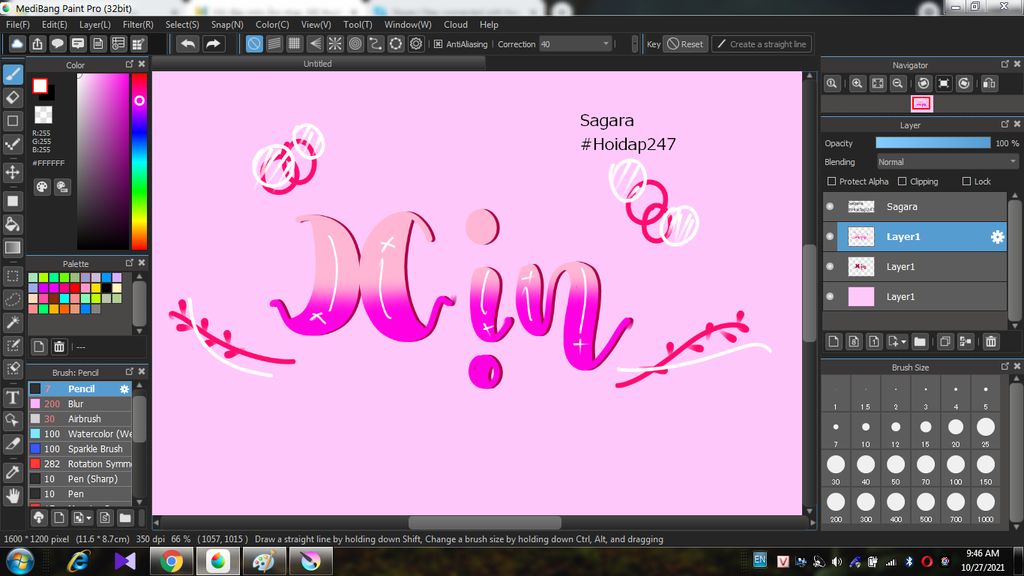
Task: Select the Gradient tool
Action: coord(12,248)
